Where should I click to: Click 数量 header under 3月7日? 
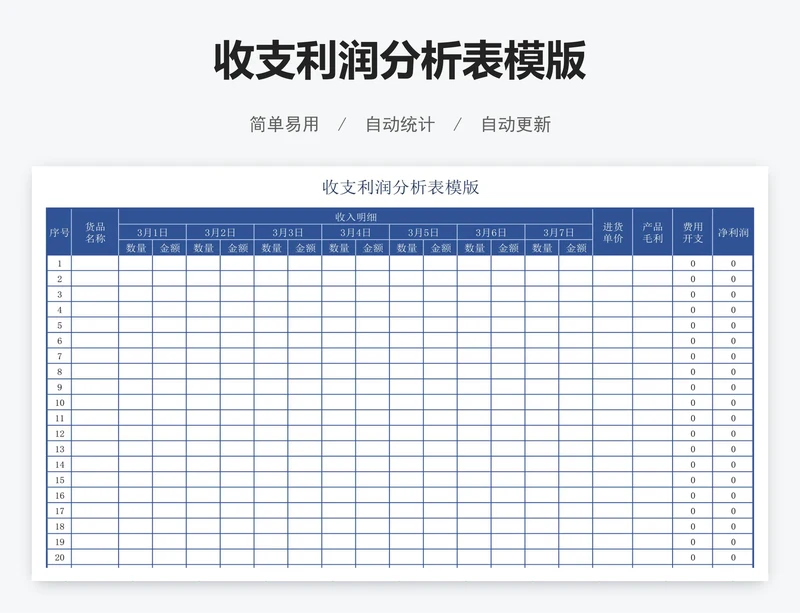pos(542,248)
